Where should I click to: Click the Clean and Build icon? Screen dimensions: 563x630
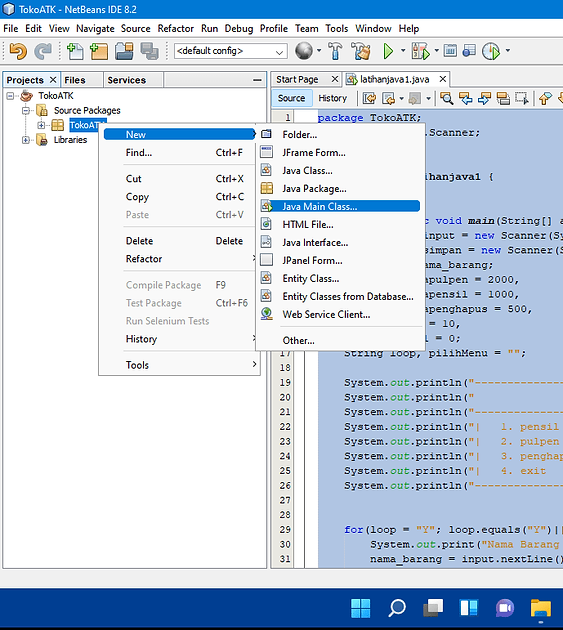coord(361,51)
